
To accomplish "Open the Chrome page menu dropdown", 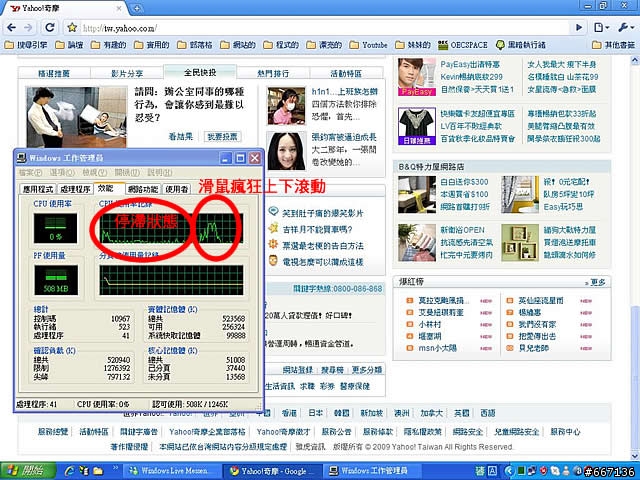I will pyautogui.click(x=602, y=28).
